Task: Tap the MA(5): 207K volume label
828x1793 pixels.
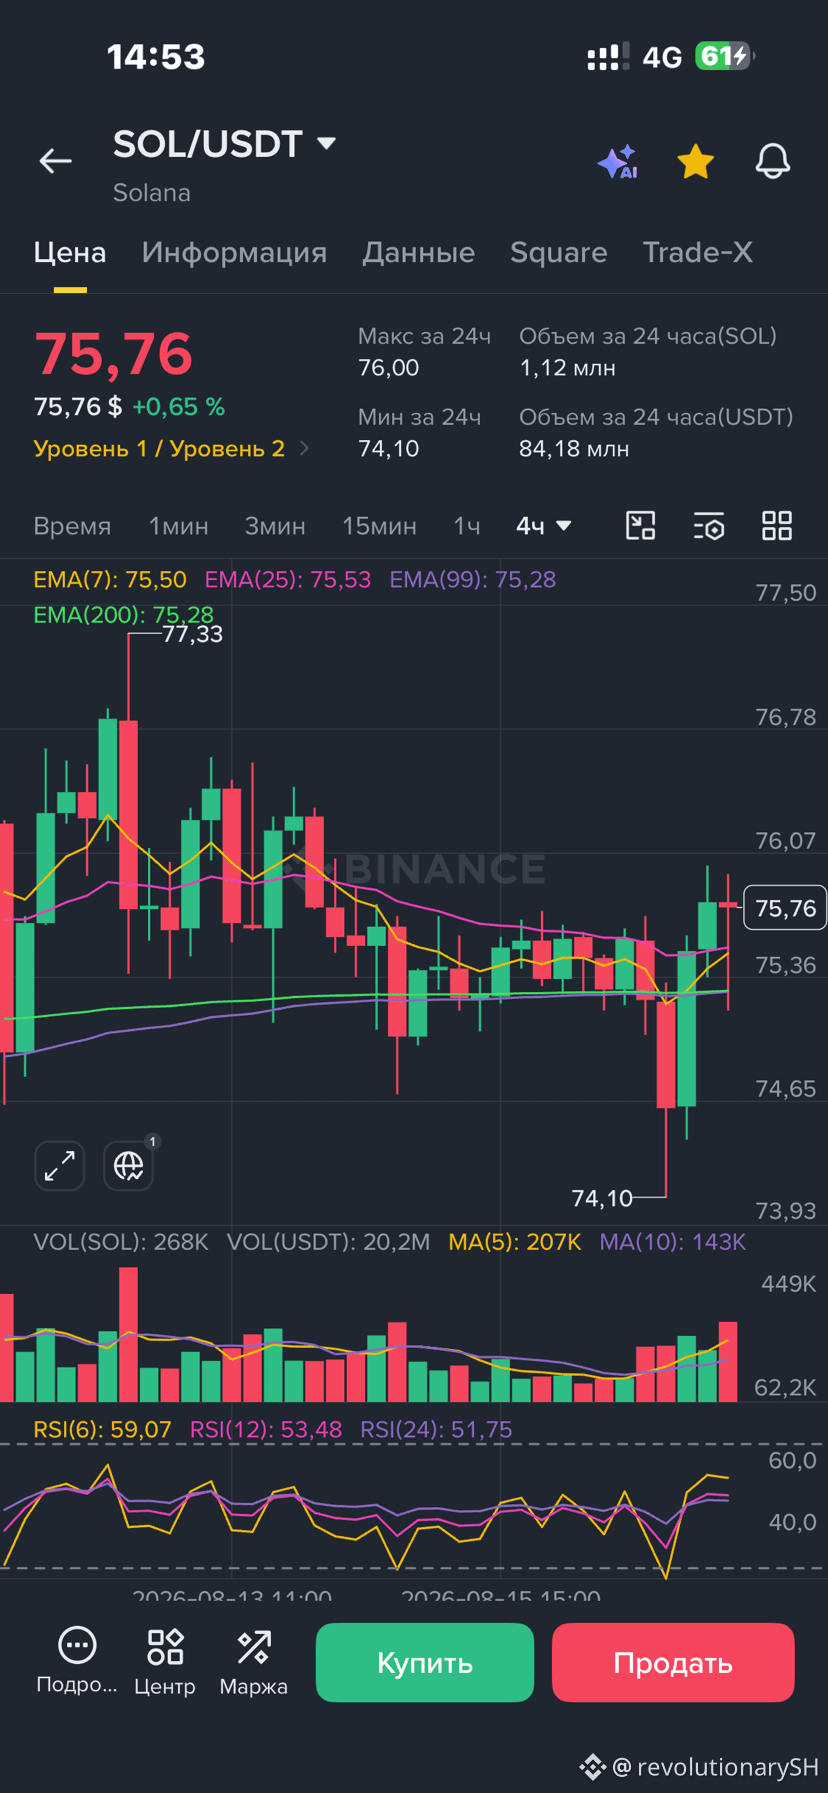Action: point(515,1242)
